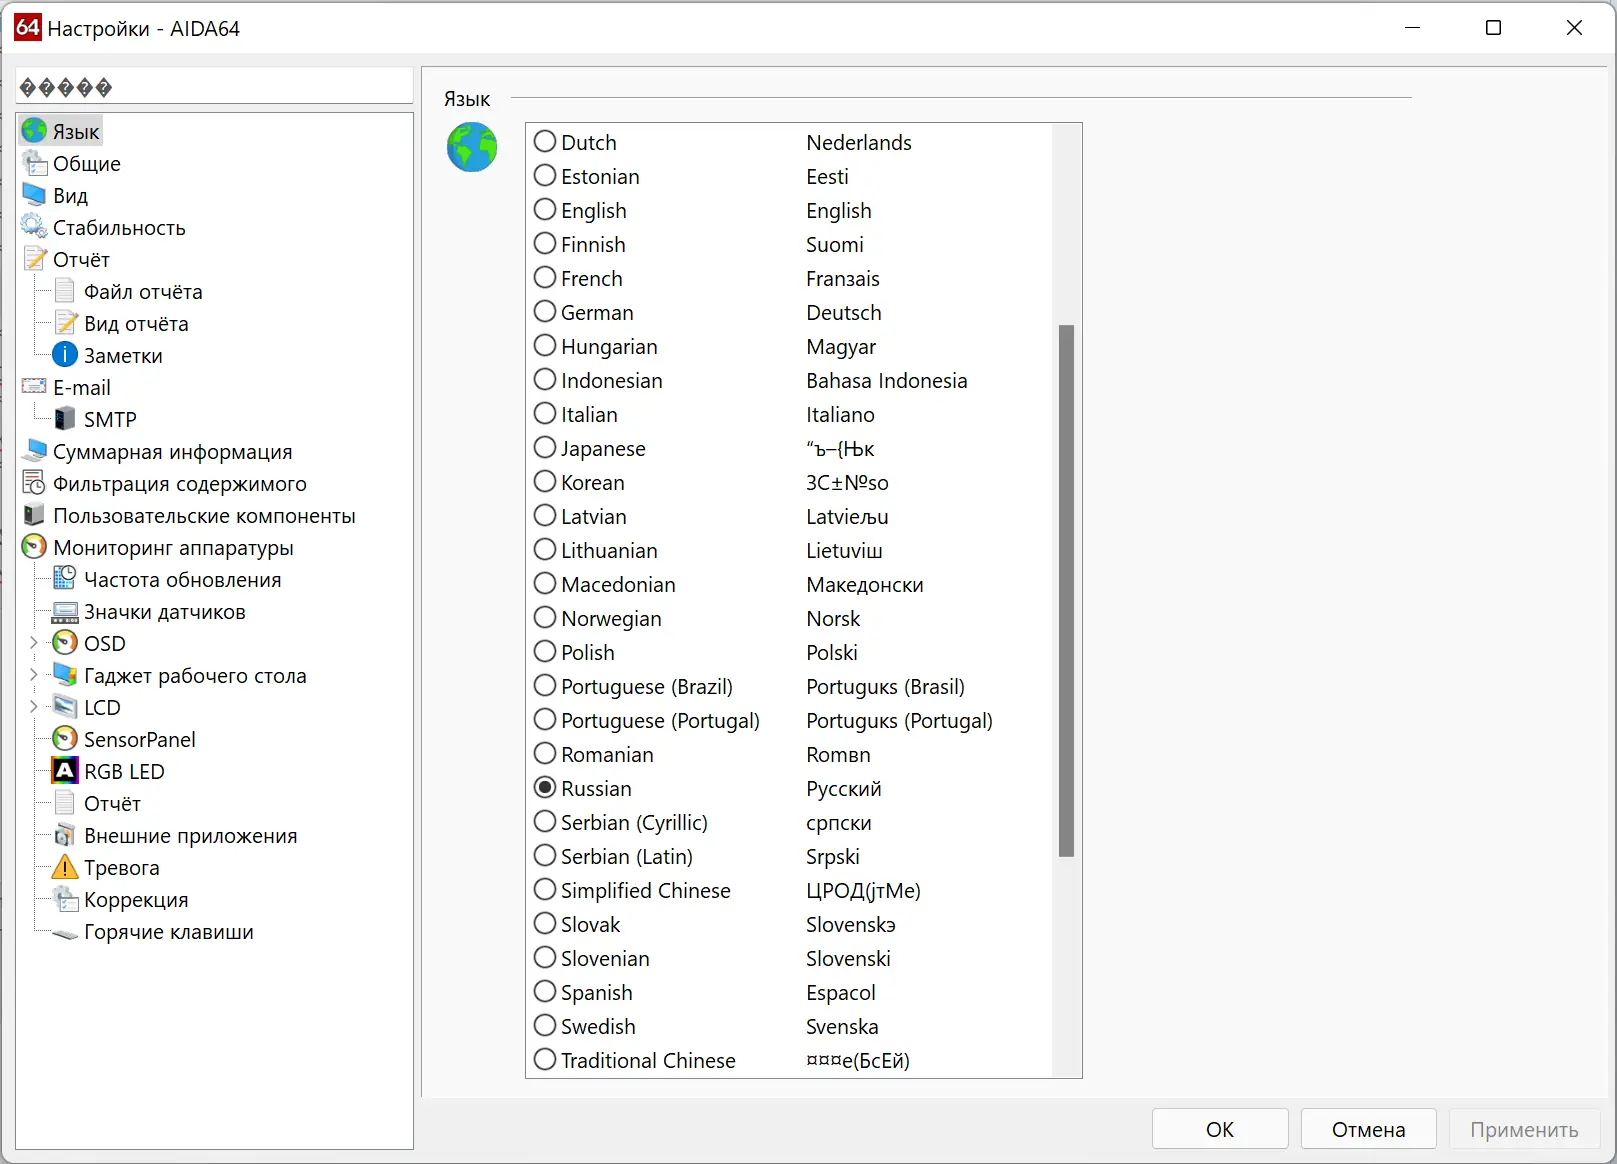
Task: Select the selected Russian radio button
Action: (x=545, y=788)
